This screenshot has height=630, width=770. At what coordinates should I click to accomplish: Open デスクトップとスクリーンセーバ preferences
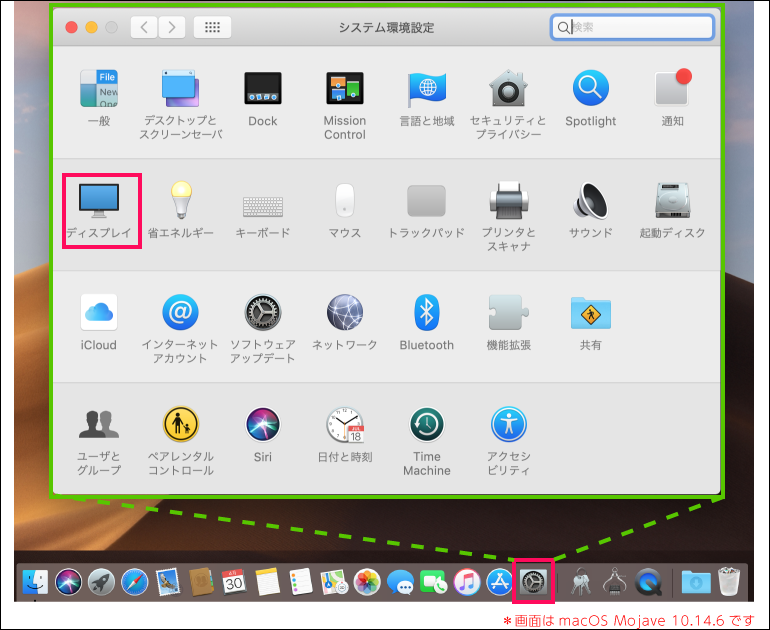point(181,104)
